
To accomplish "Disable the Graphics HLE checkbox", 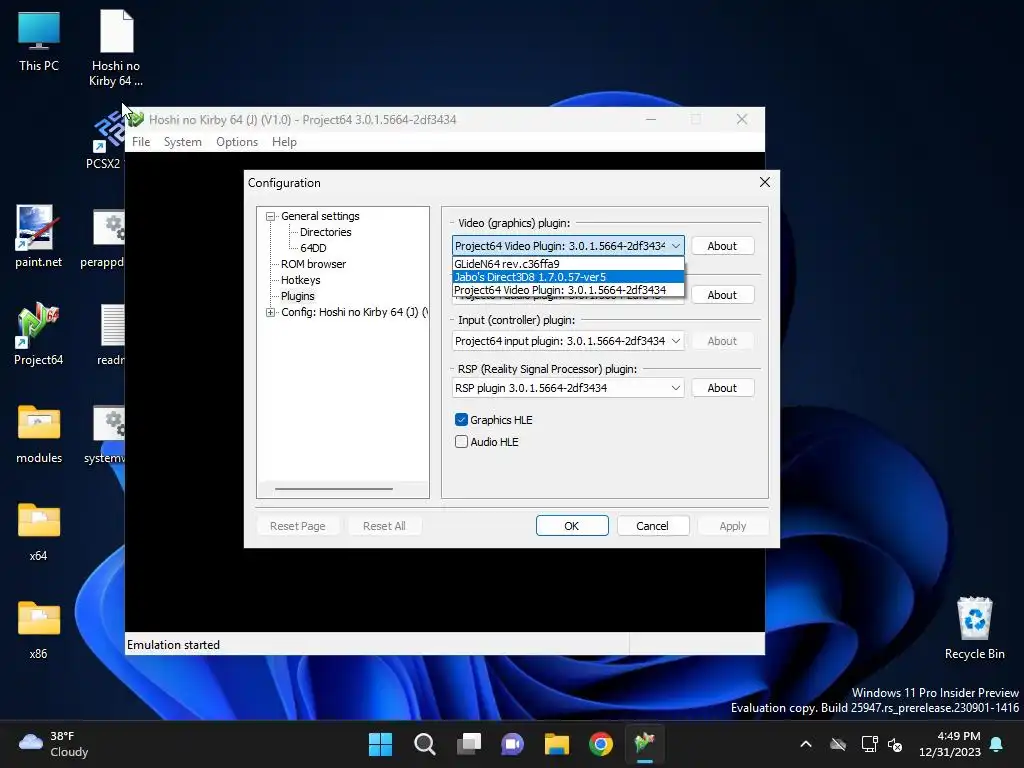I will 461,420.
